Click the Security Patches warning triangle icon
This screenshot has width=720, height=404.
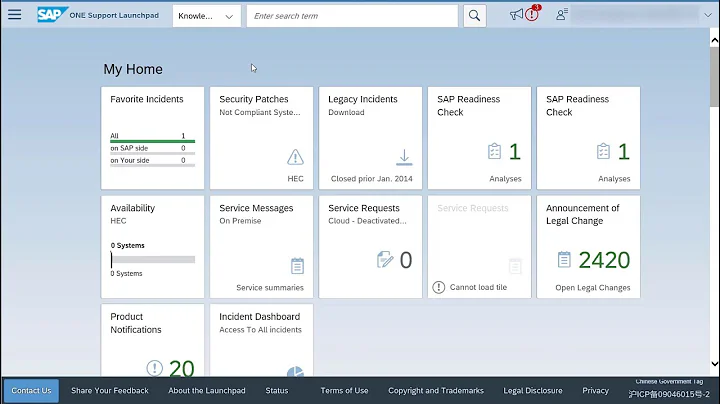[295, 157]
